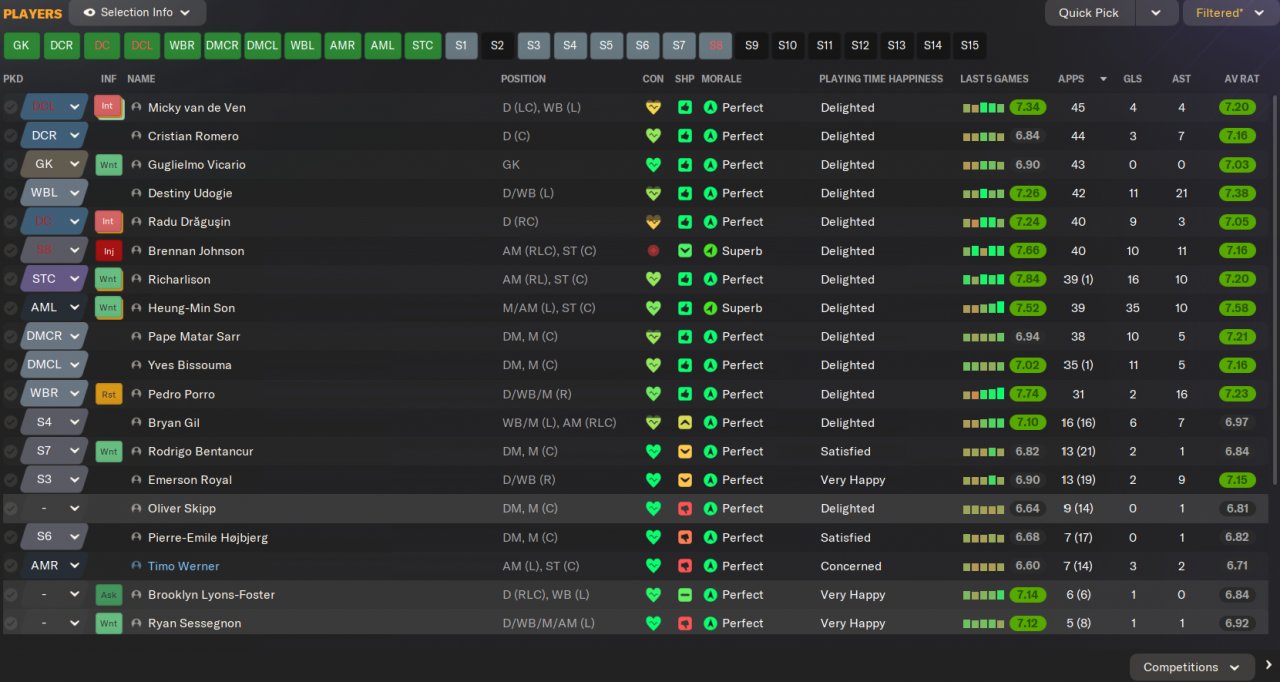Click the Rst rest icon for Pedro Porro

pyautogui.click(x=108, y=394)
